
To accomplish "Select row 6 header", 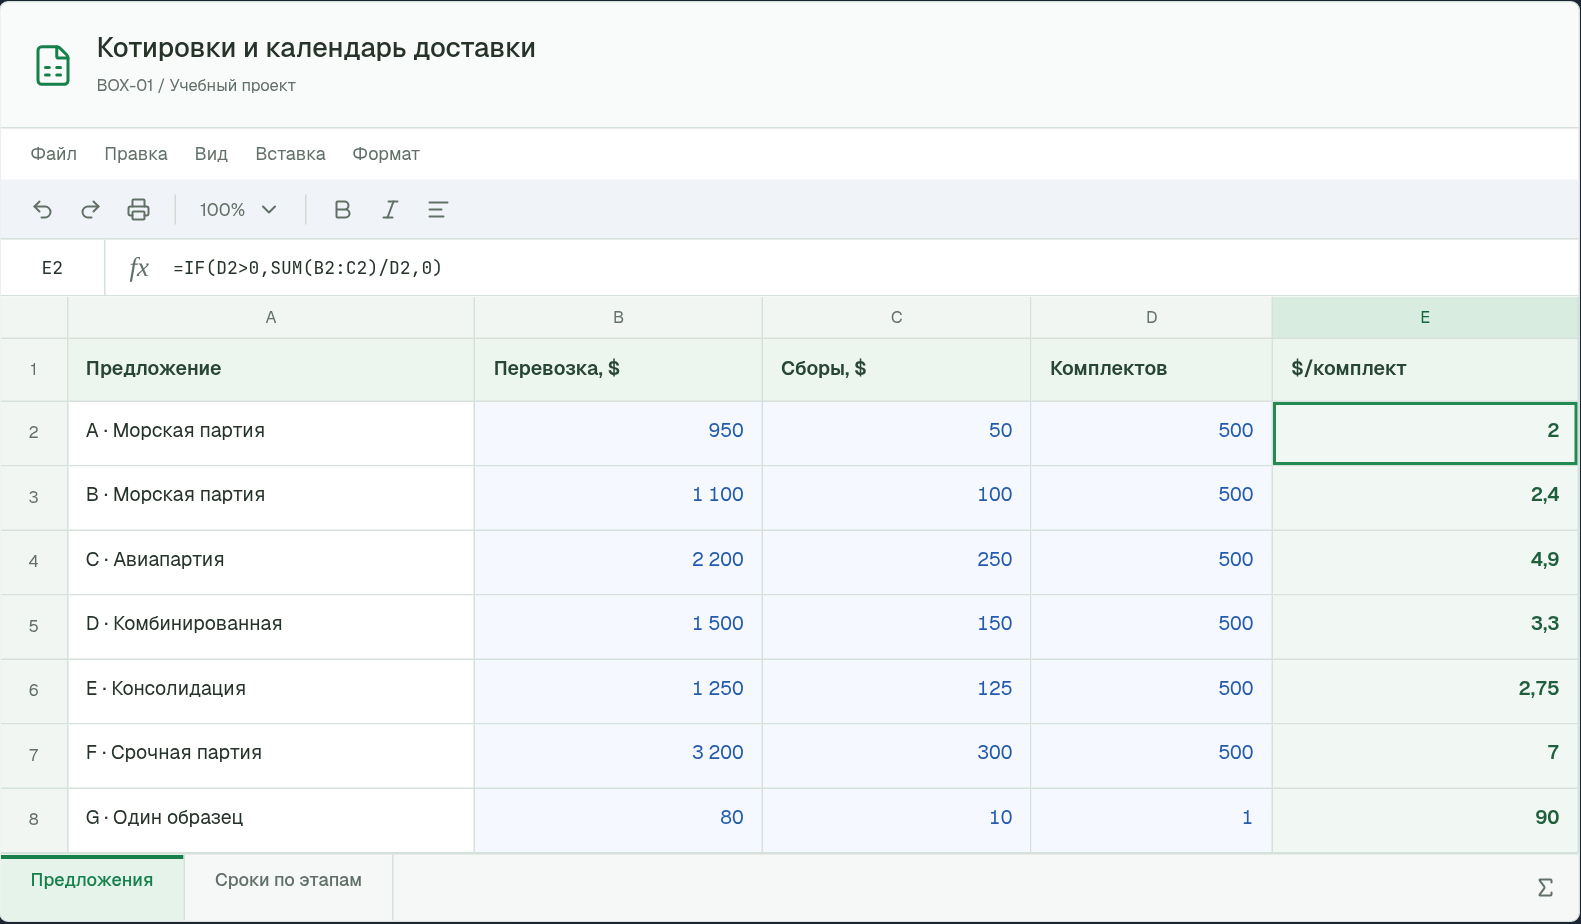I will pos(34,690).
